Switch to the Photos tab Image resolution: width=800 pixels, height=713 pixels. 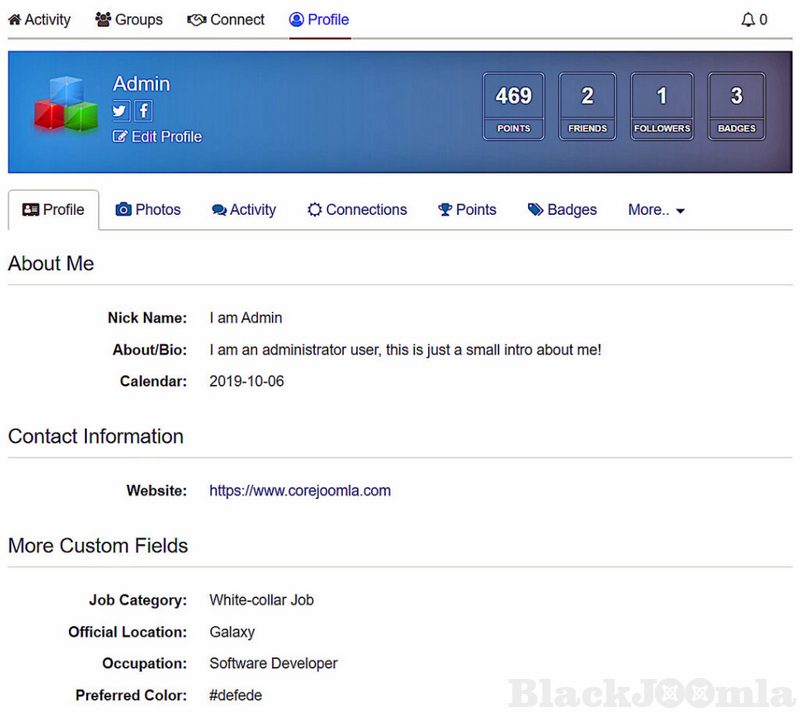point(148,210)
